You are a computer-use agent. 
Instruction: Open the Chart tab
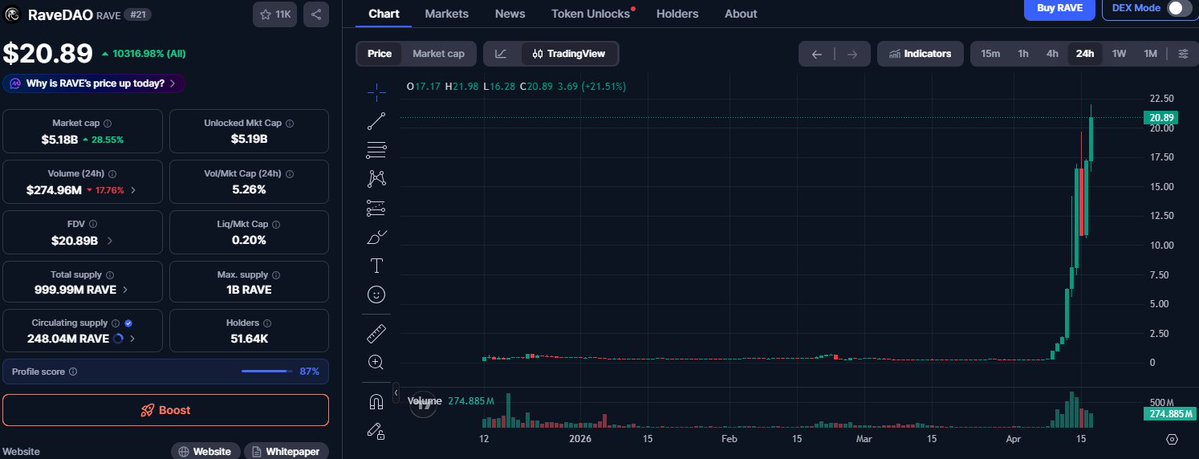(384, 14)
